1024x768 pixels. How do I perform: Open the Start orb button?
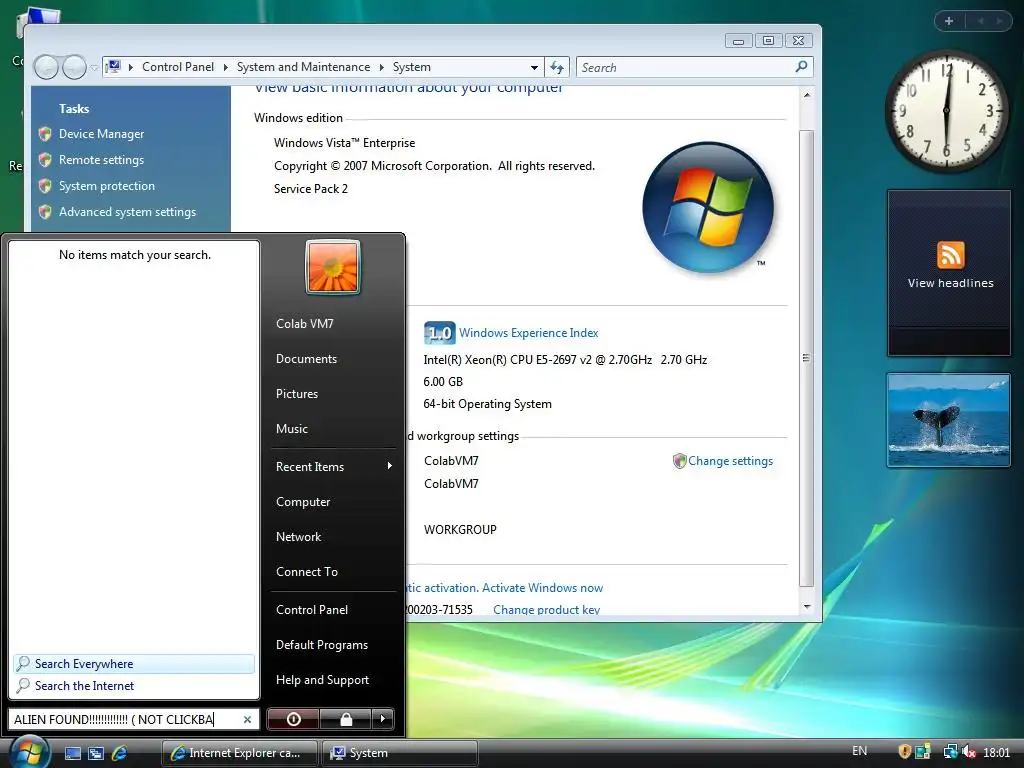pos(29,752)
